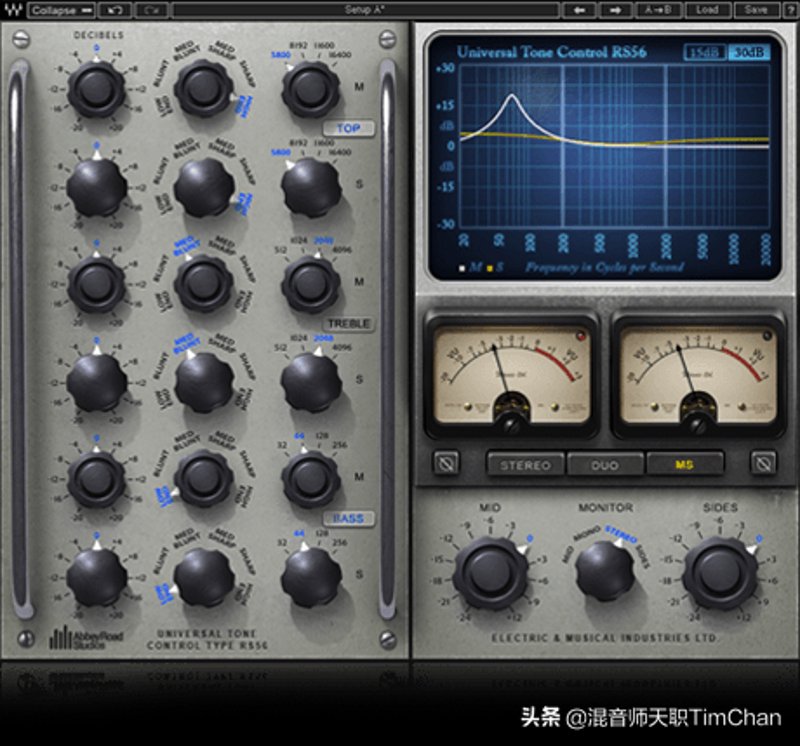Click the TREBLE S filter shape selector knob
The image size is (800, 746).
coord(204,381)
